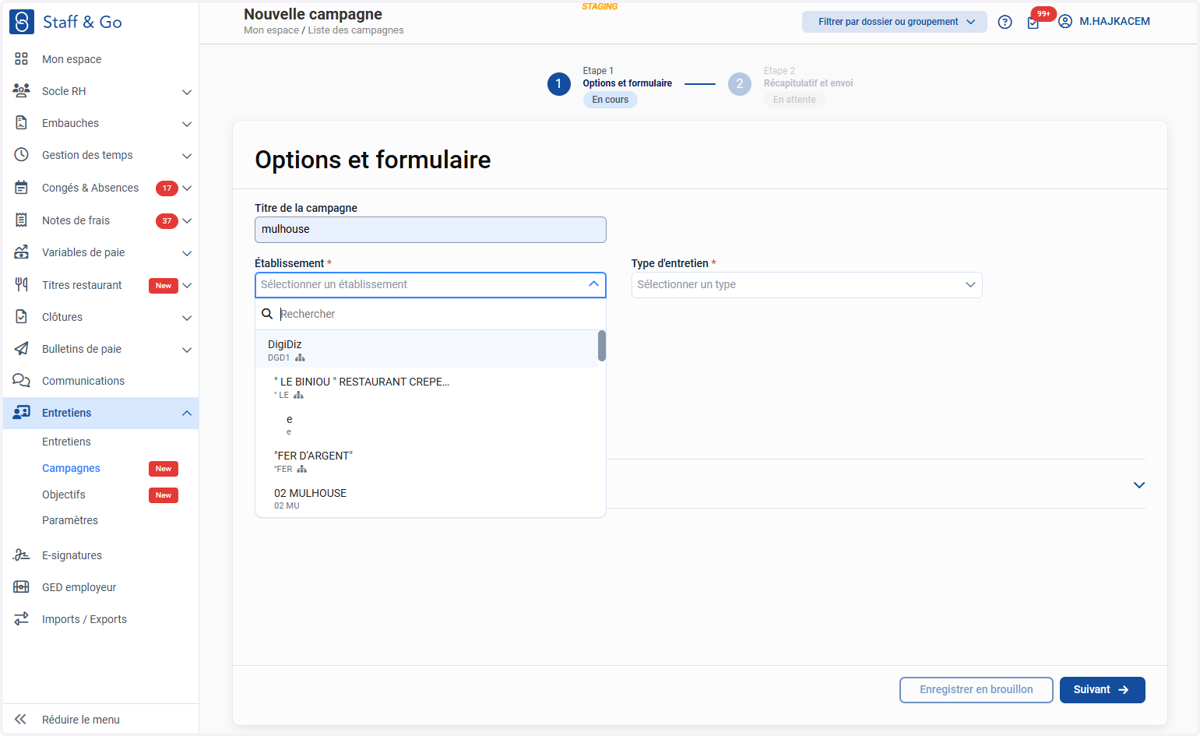Expand the Socle RH menu chevron
The height and width of the screenshot is (736, 1200).
[186, 92]
